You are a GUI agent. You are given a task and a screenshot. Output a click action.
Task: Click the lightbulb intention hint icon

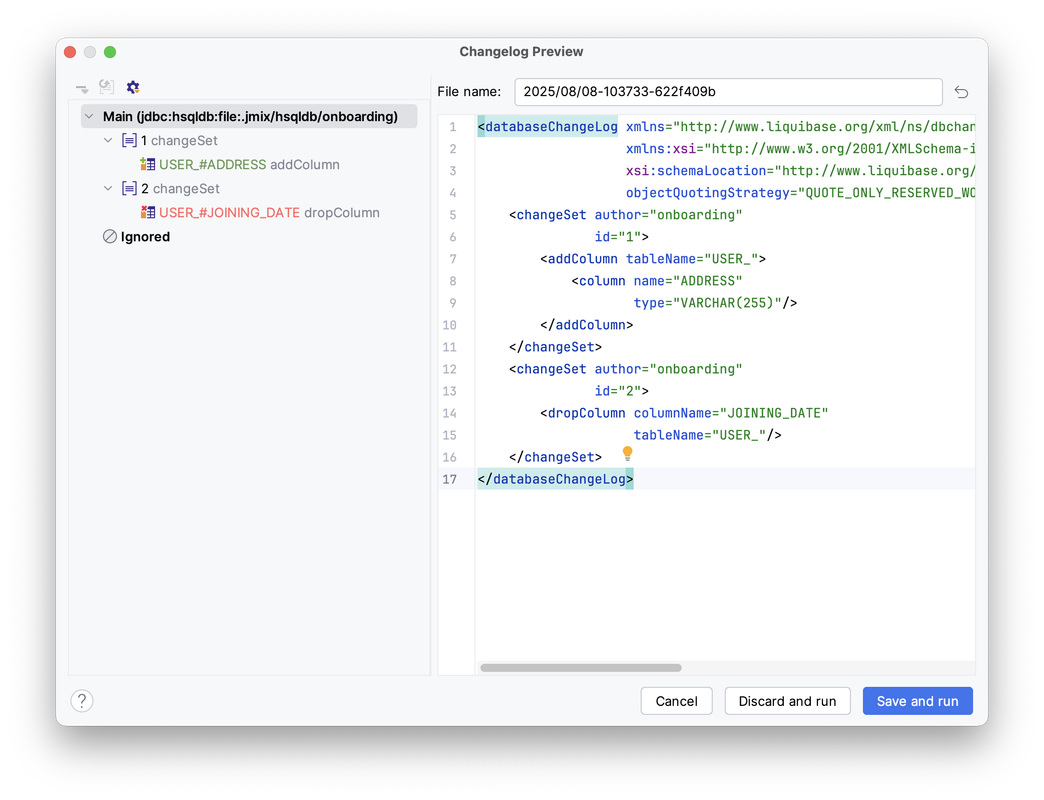coord(627,453)
